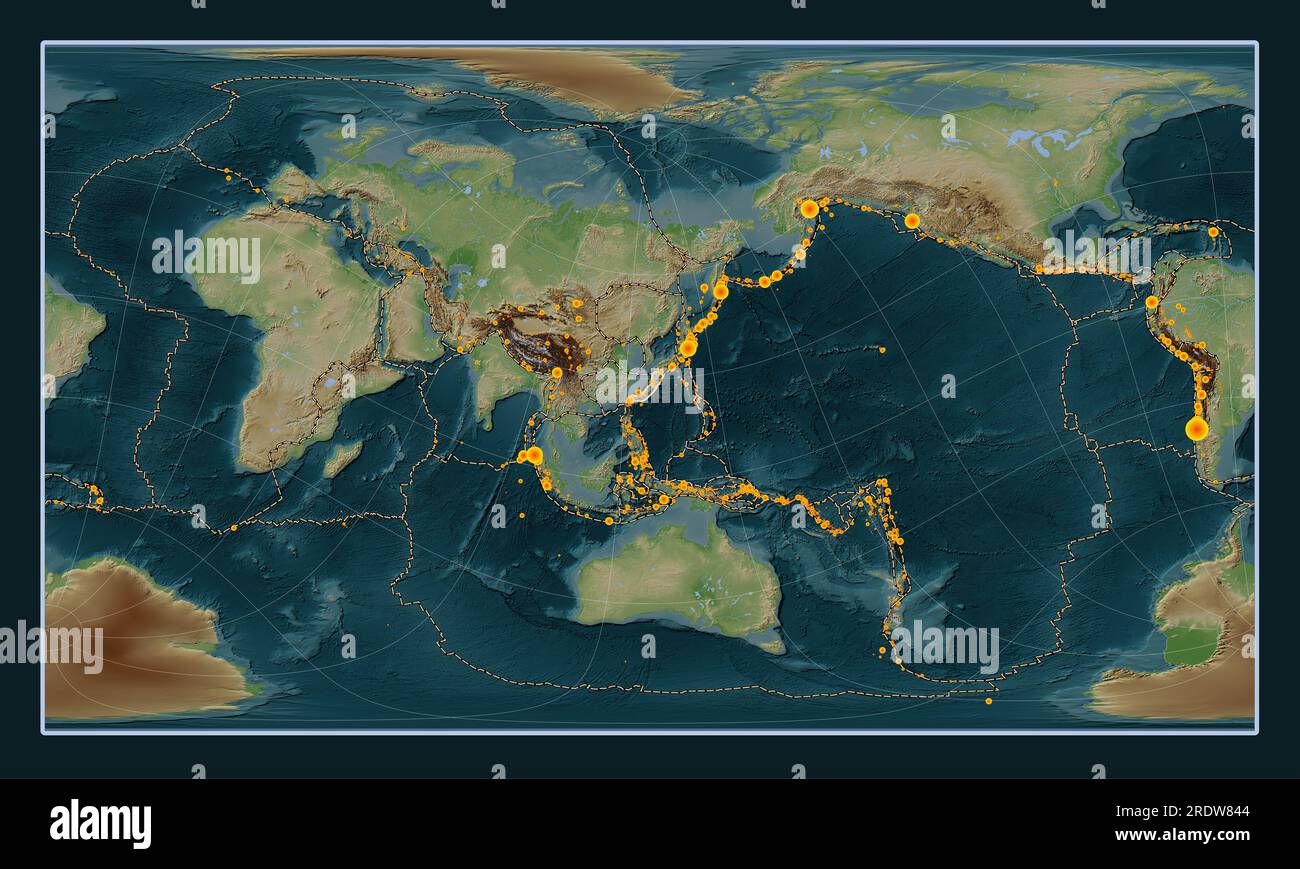Click the earthquake marker in the Lesser Antilles

(1213, 231)
